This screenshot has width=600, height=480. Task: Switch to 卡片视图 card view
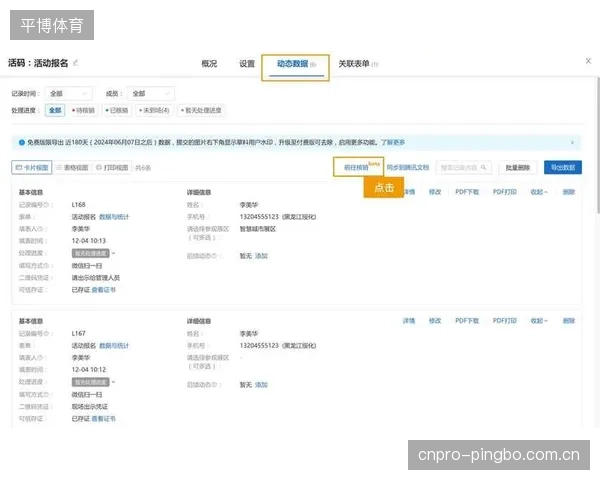click(32, 168)
